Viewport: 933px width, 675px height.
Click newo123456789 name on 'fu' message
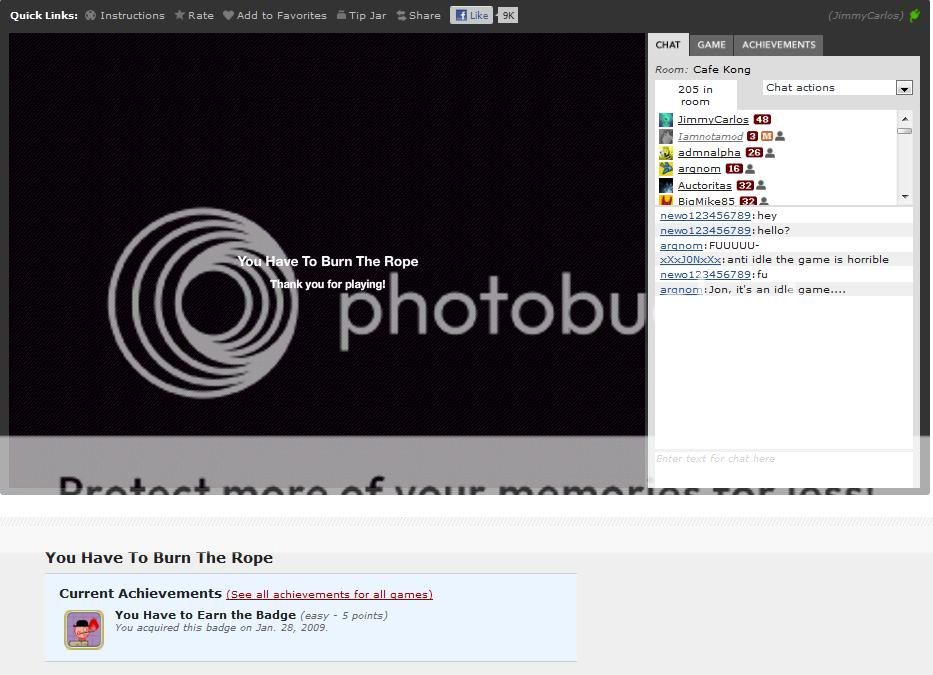click(705, 274)
